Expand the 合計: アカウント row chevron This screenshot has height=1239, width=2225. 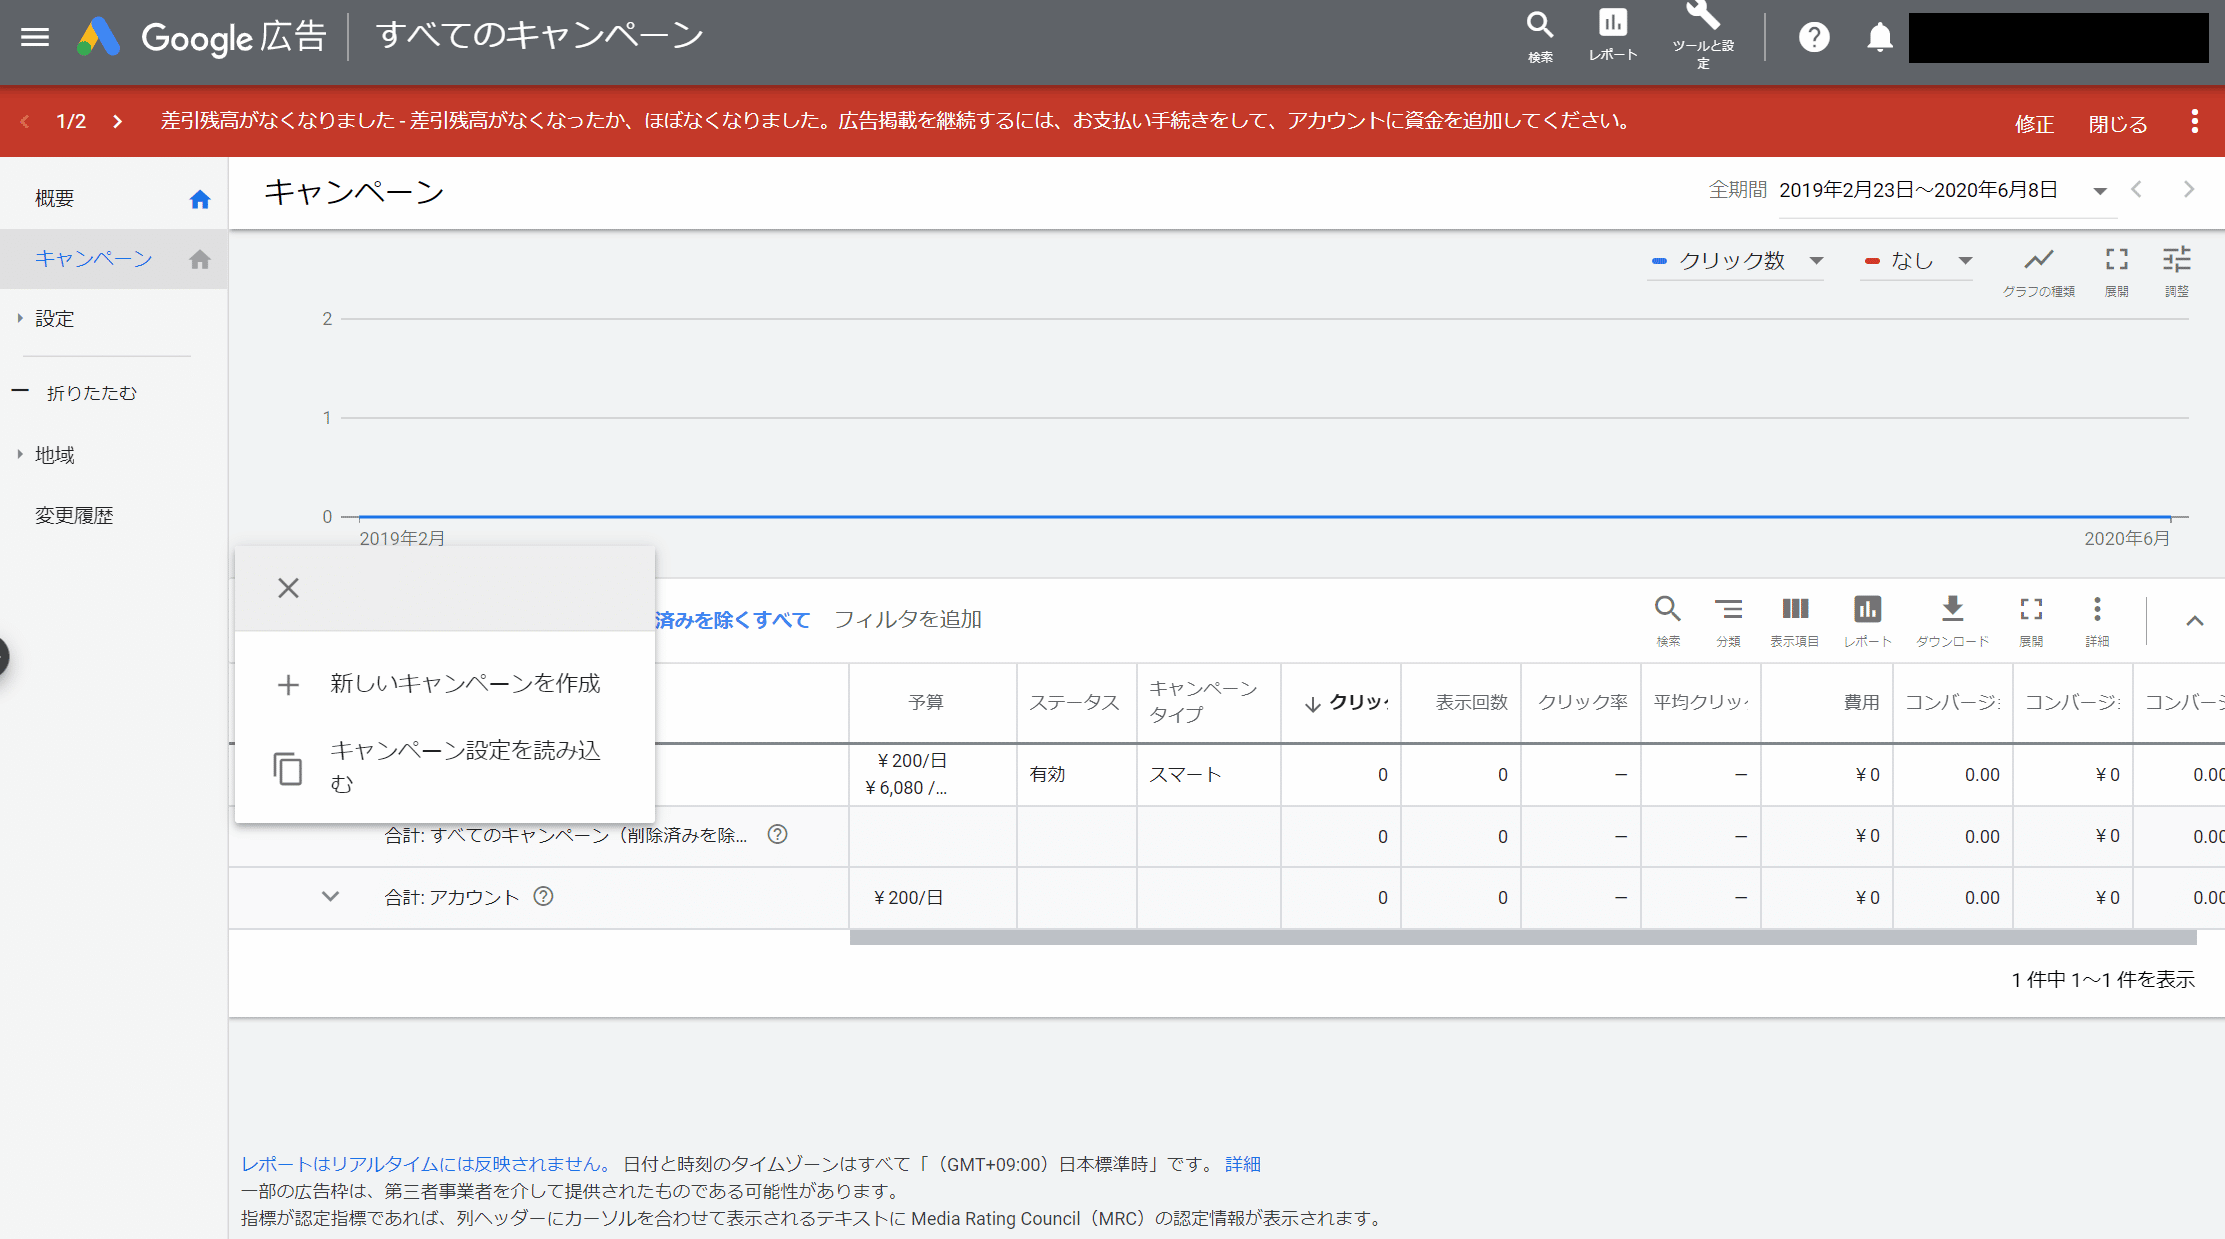tap(330, 897)
